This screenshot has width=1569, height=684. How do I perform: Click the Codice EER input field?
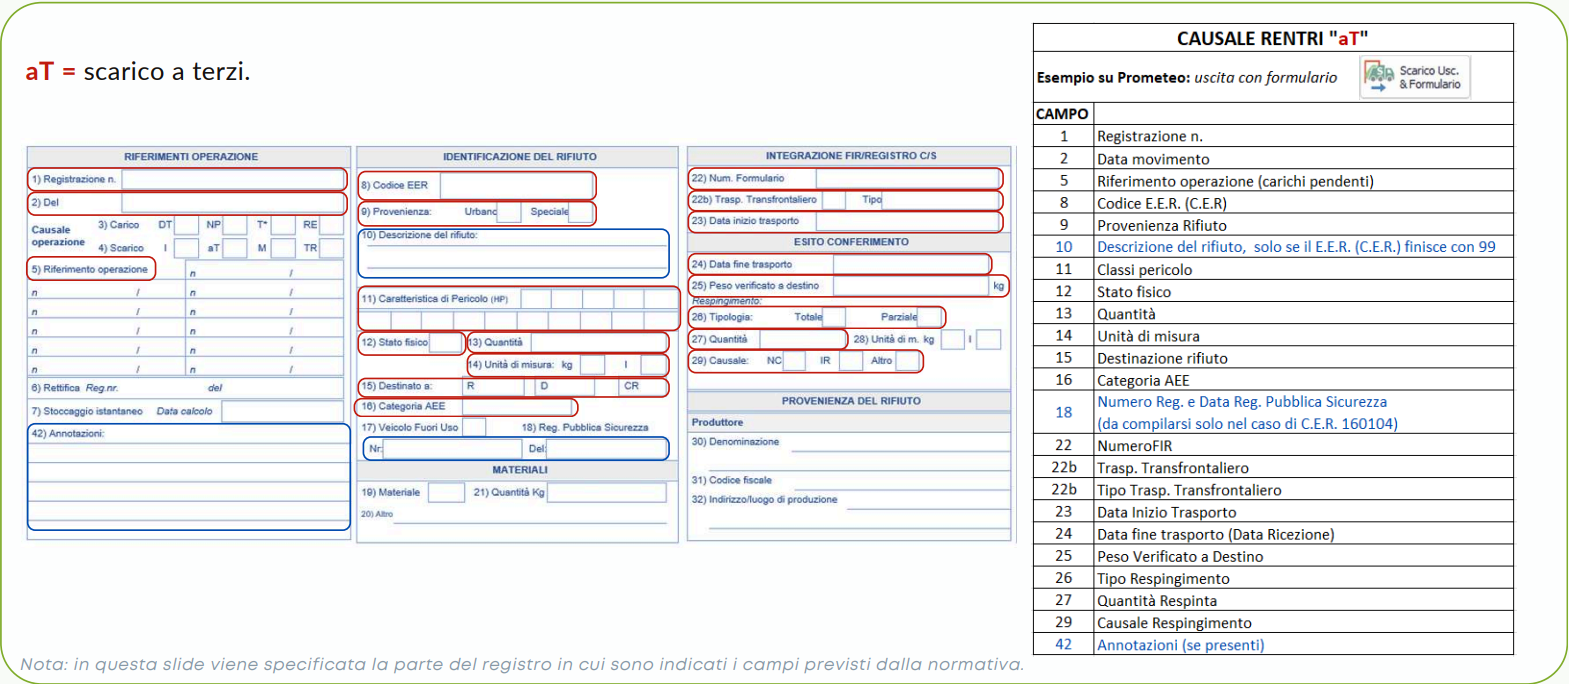(x=516, y=185)
